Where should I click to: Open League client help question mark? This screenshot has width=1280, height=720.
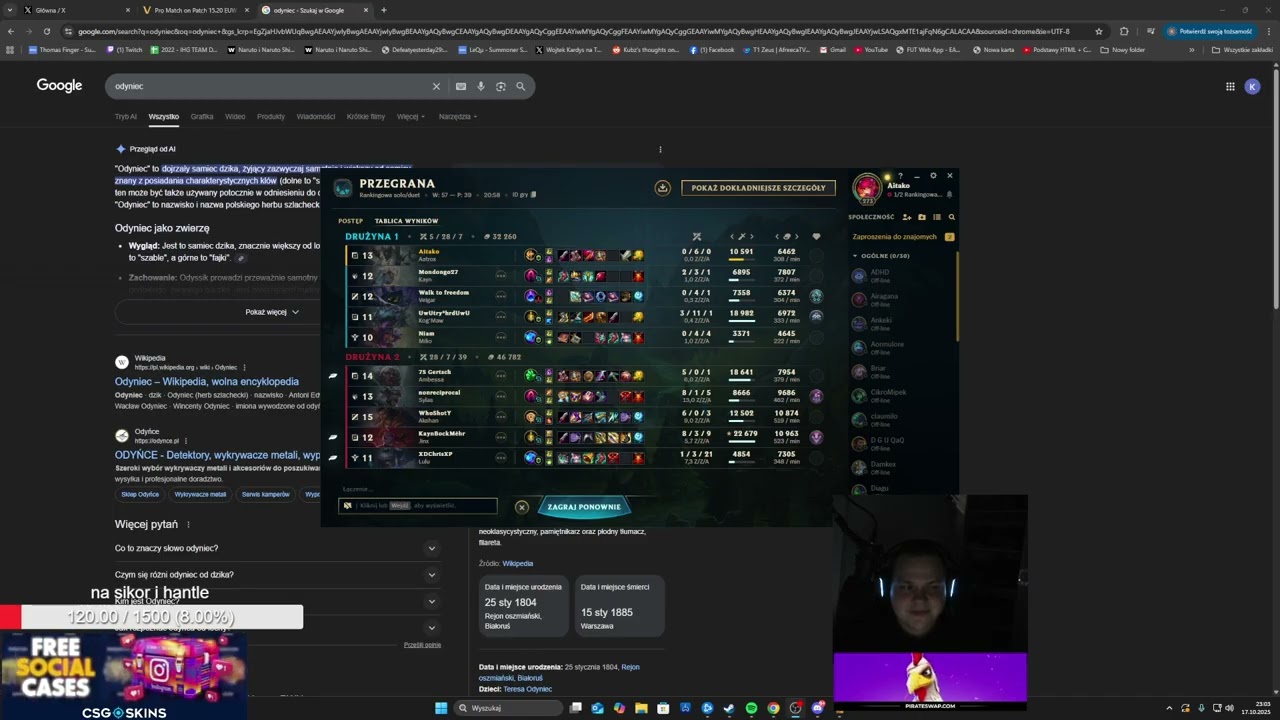tap(900, 176)
